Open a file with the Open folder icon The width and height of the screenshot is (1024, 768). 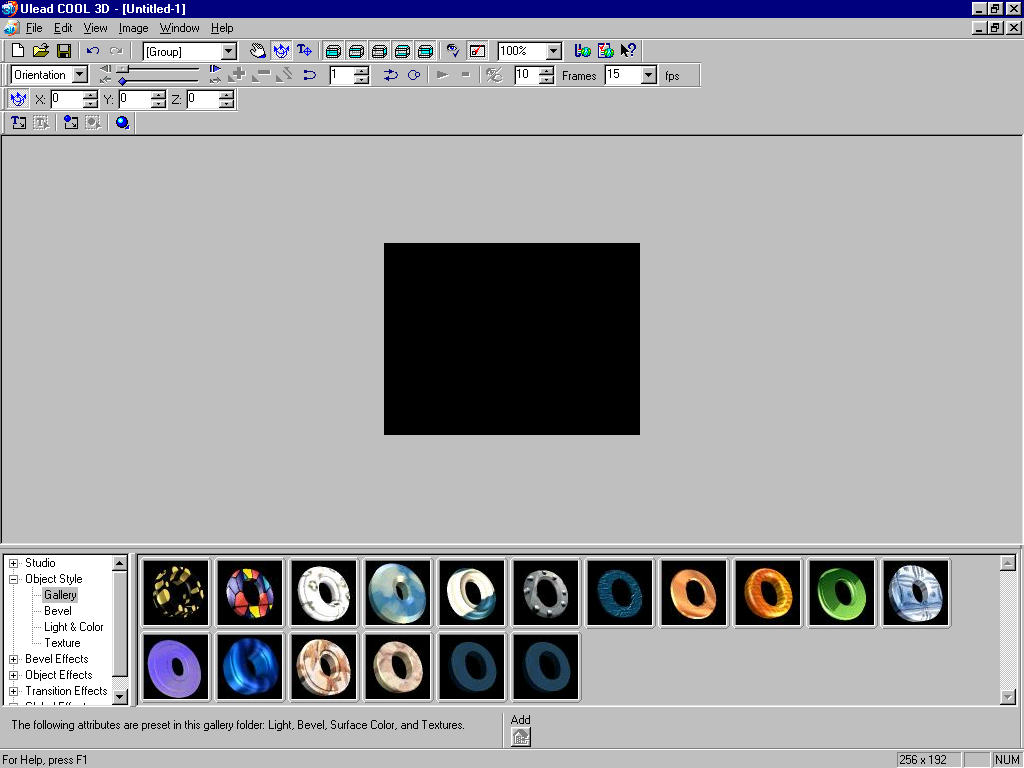pyautogui.click(x=41, y=51)
